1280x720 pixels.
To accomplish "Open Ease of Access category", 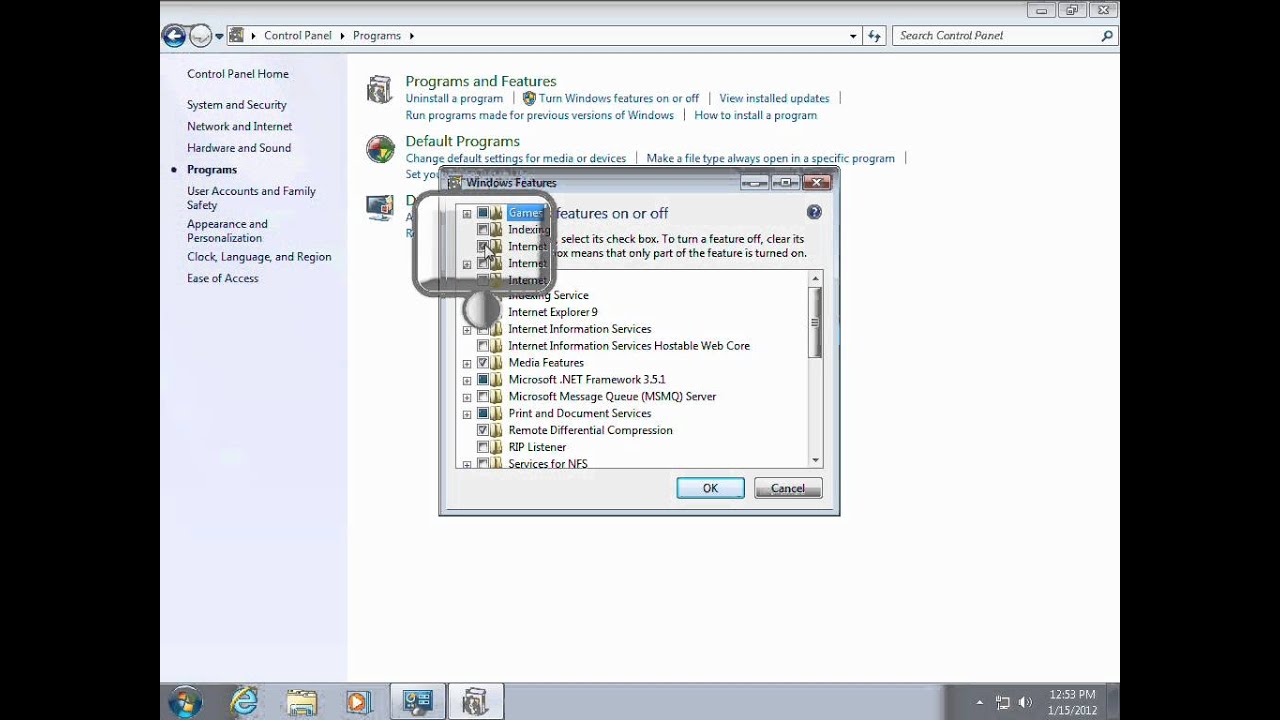I will point(223,278).
